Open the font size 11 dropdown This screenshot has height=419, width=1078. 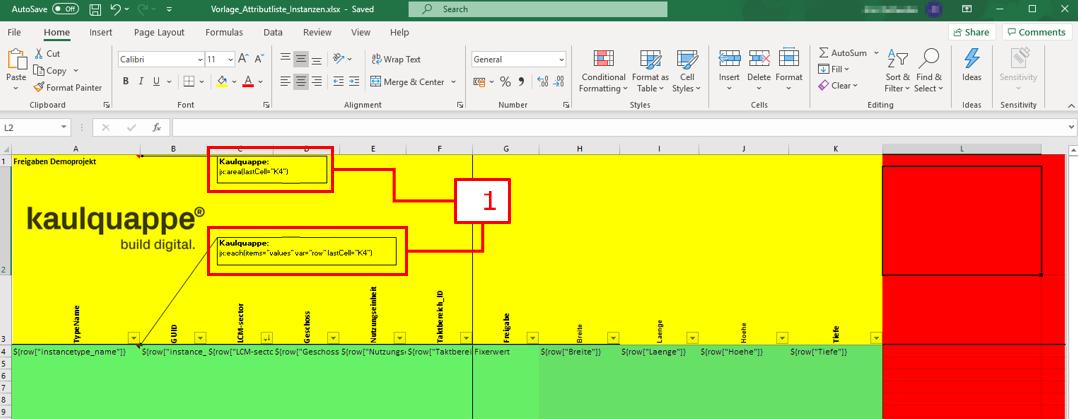230,60
